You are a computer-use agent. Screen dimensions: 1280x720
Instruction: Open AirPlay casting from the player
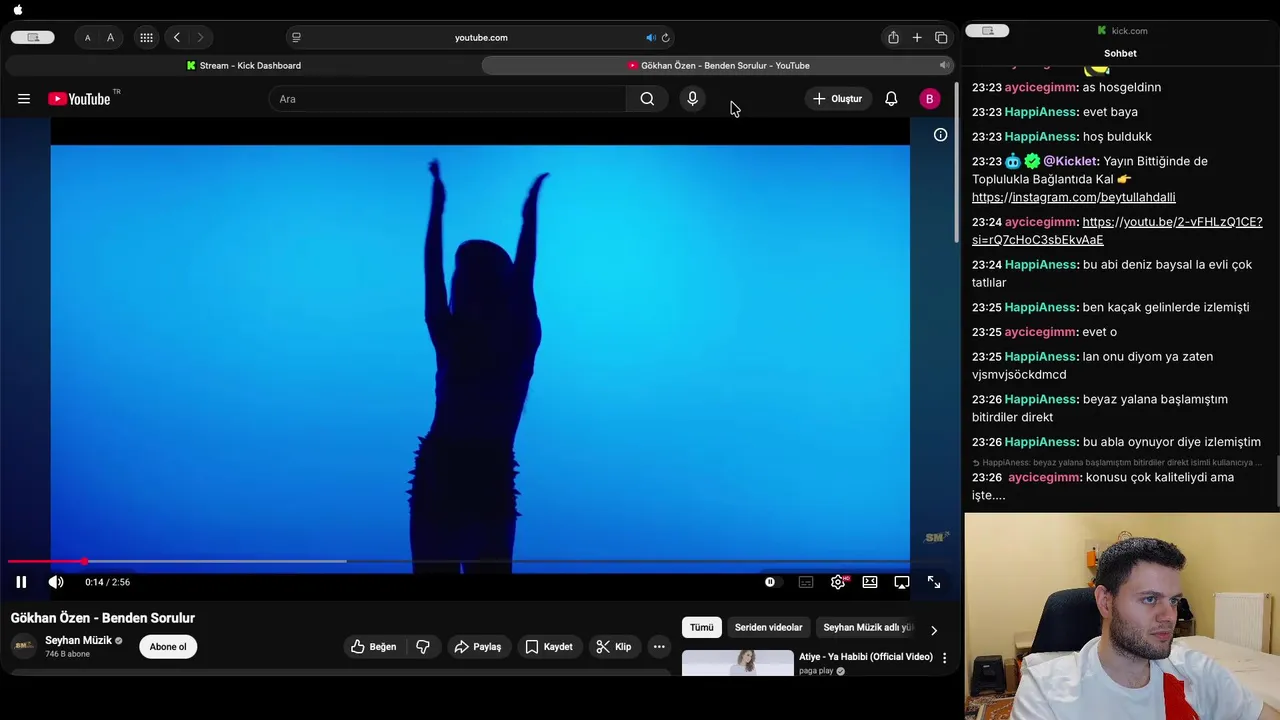click(902, 582)
